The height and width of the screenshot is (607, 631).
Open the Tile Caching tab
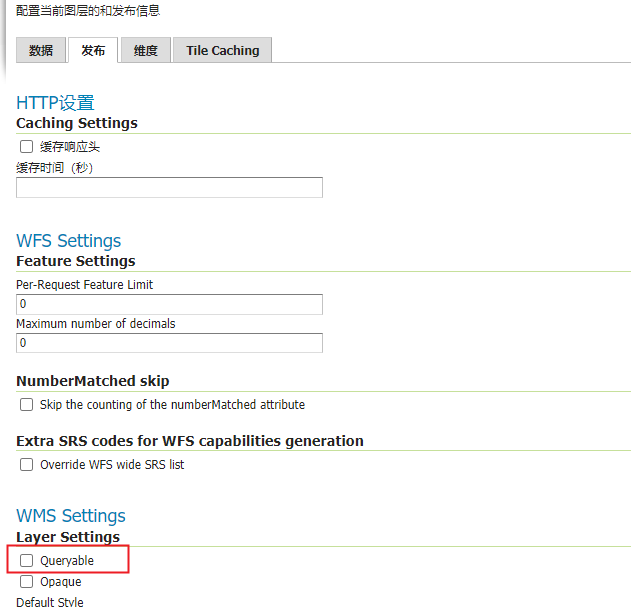(223, 50)
